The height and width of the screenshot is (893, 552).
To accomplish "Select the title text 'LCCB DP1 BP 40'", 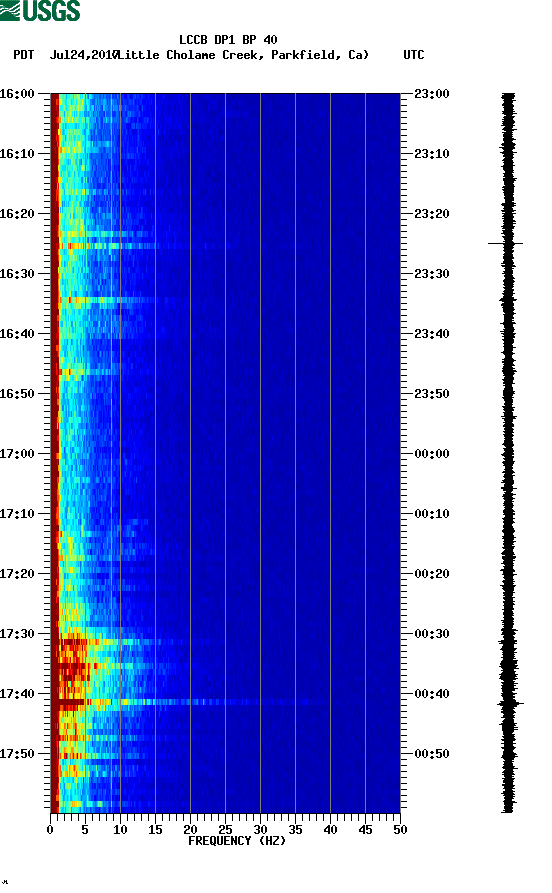I will pos(228,40).
